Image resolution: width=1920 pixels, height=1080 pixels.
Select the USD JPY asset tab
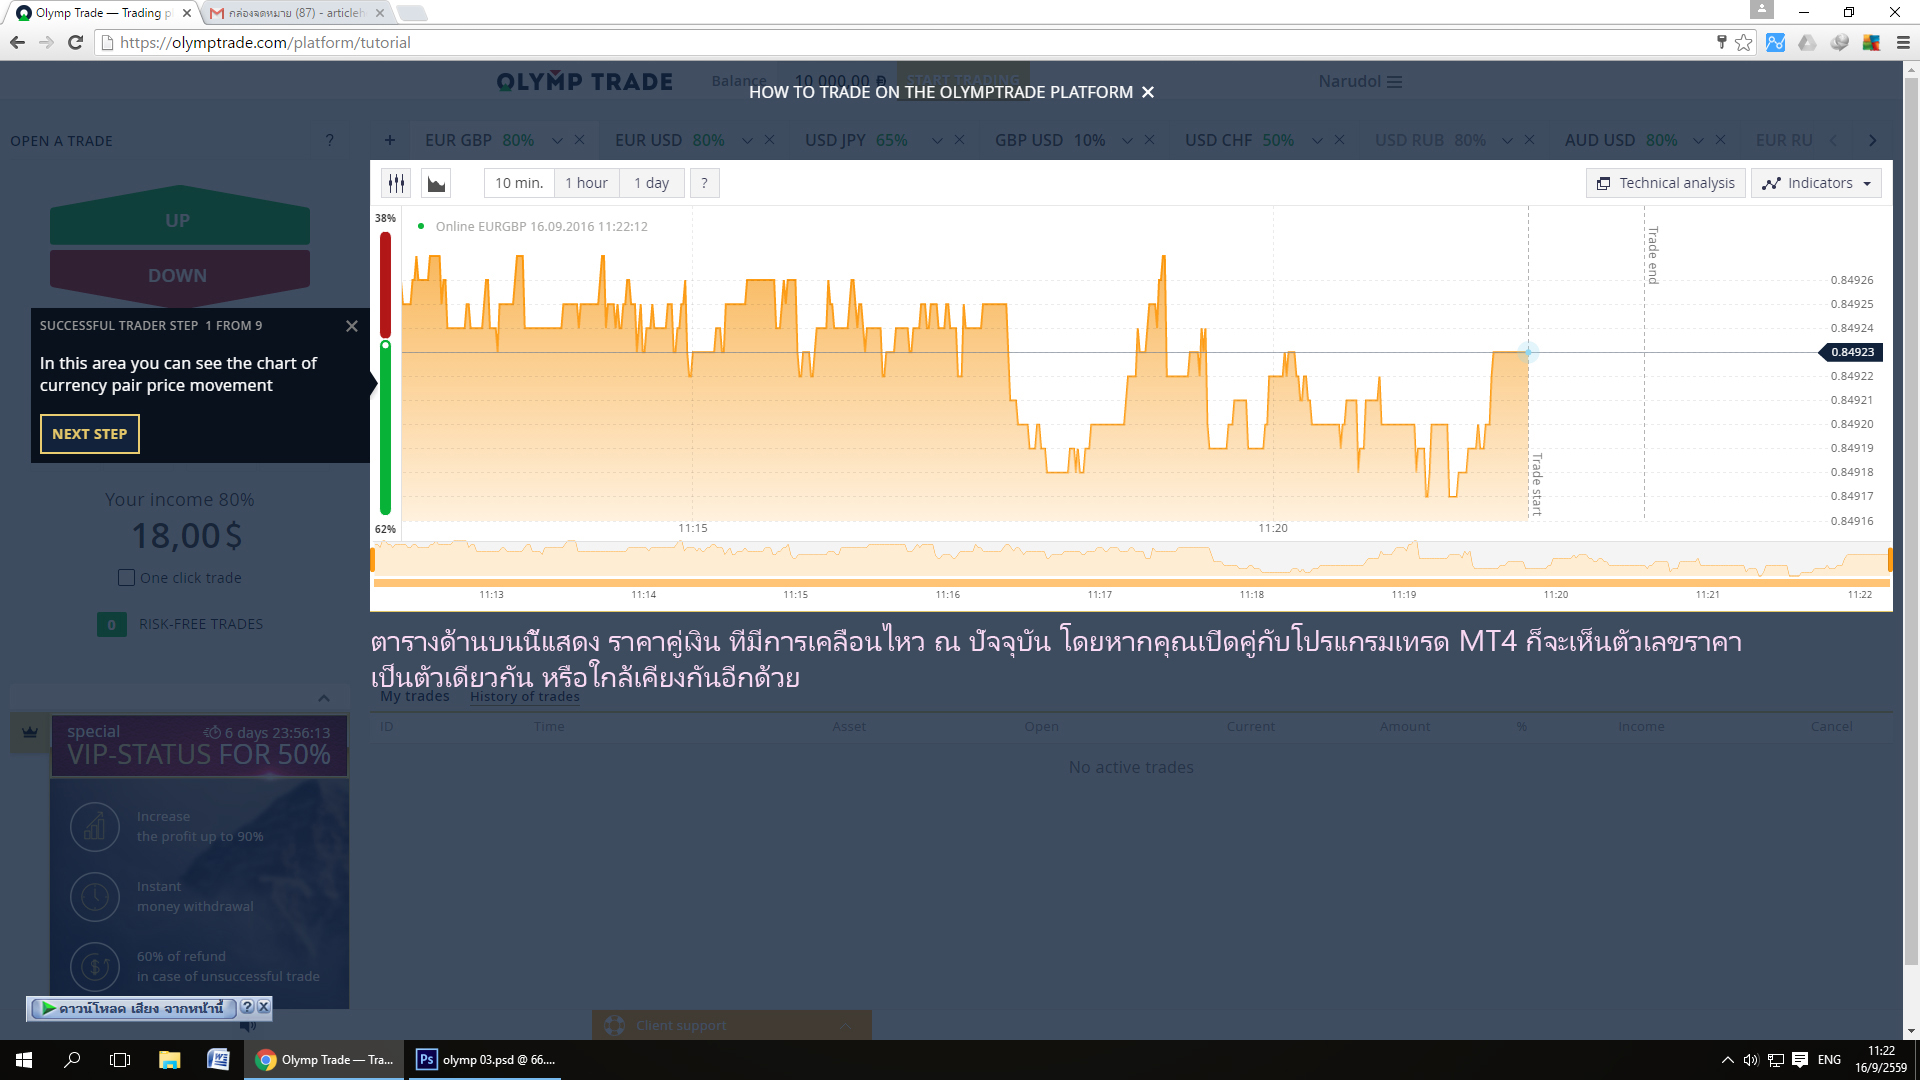856,140
